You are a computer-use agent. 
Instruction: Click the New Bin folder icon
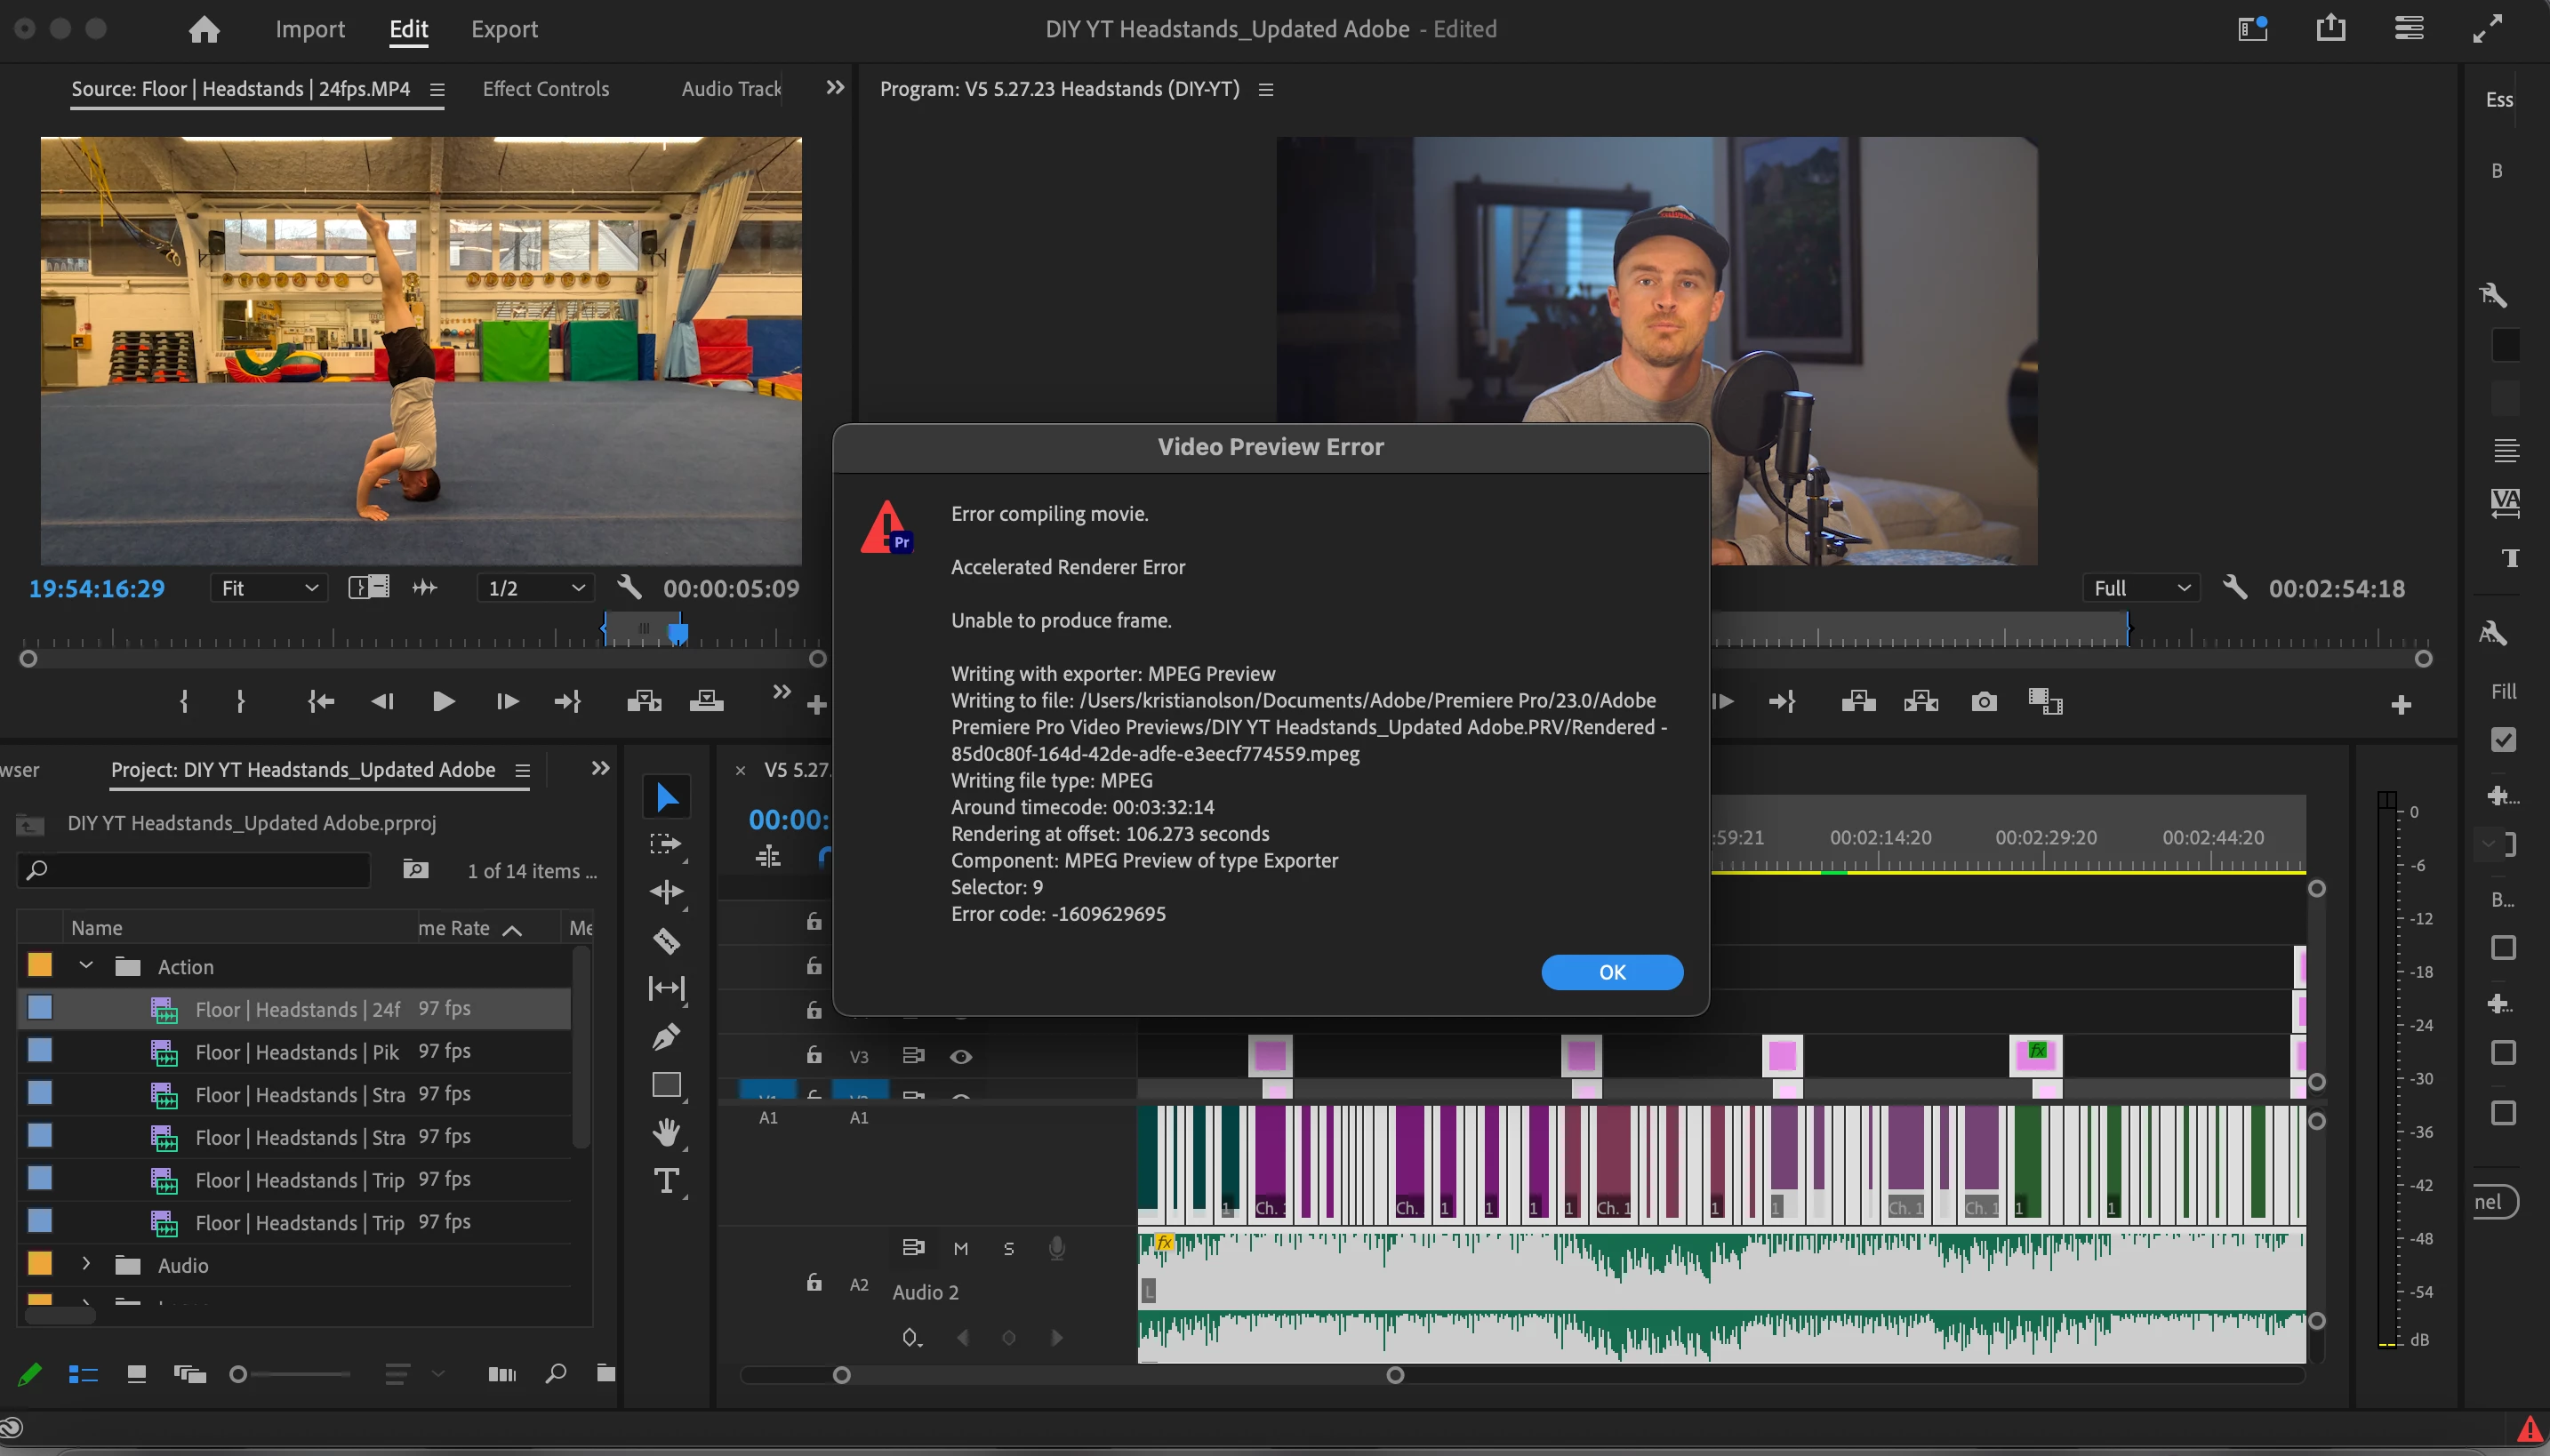605,1373
